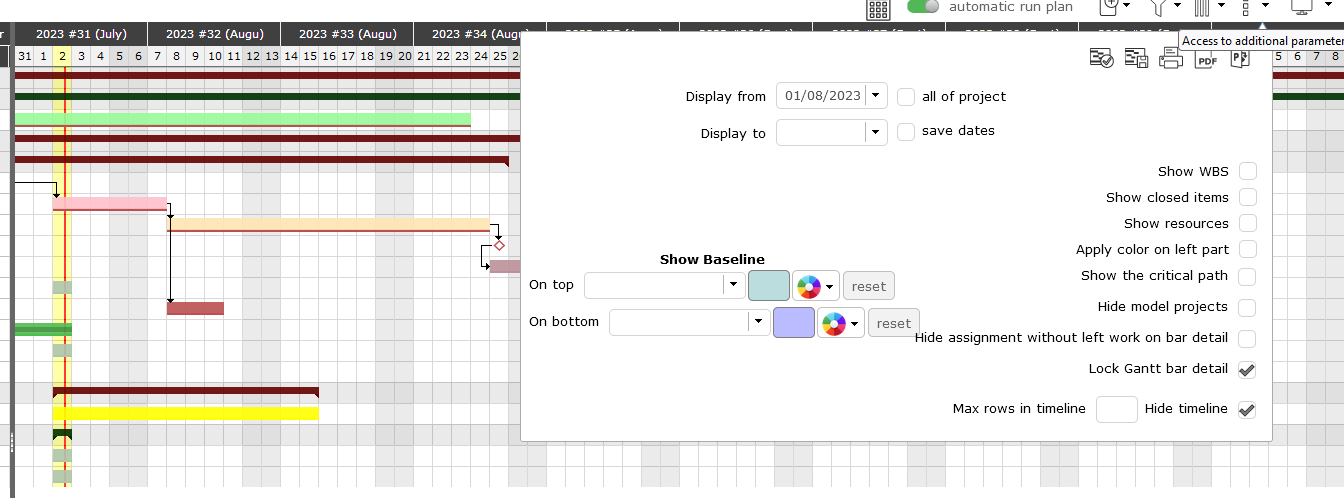The width and height of the screenshot is (1344, 498).
Task: Open the Display to date dropdown arrow
Action: [x=876, y=132]
